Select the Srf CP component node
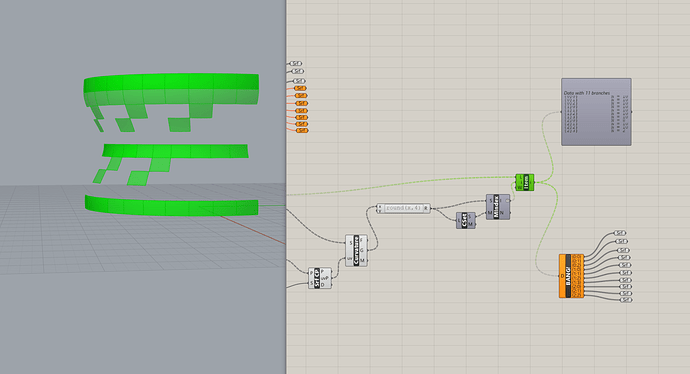This screenshot has width=690, height=374. pyautogui.click(x=320, y=278)
